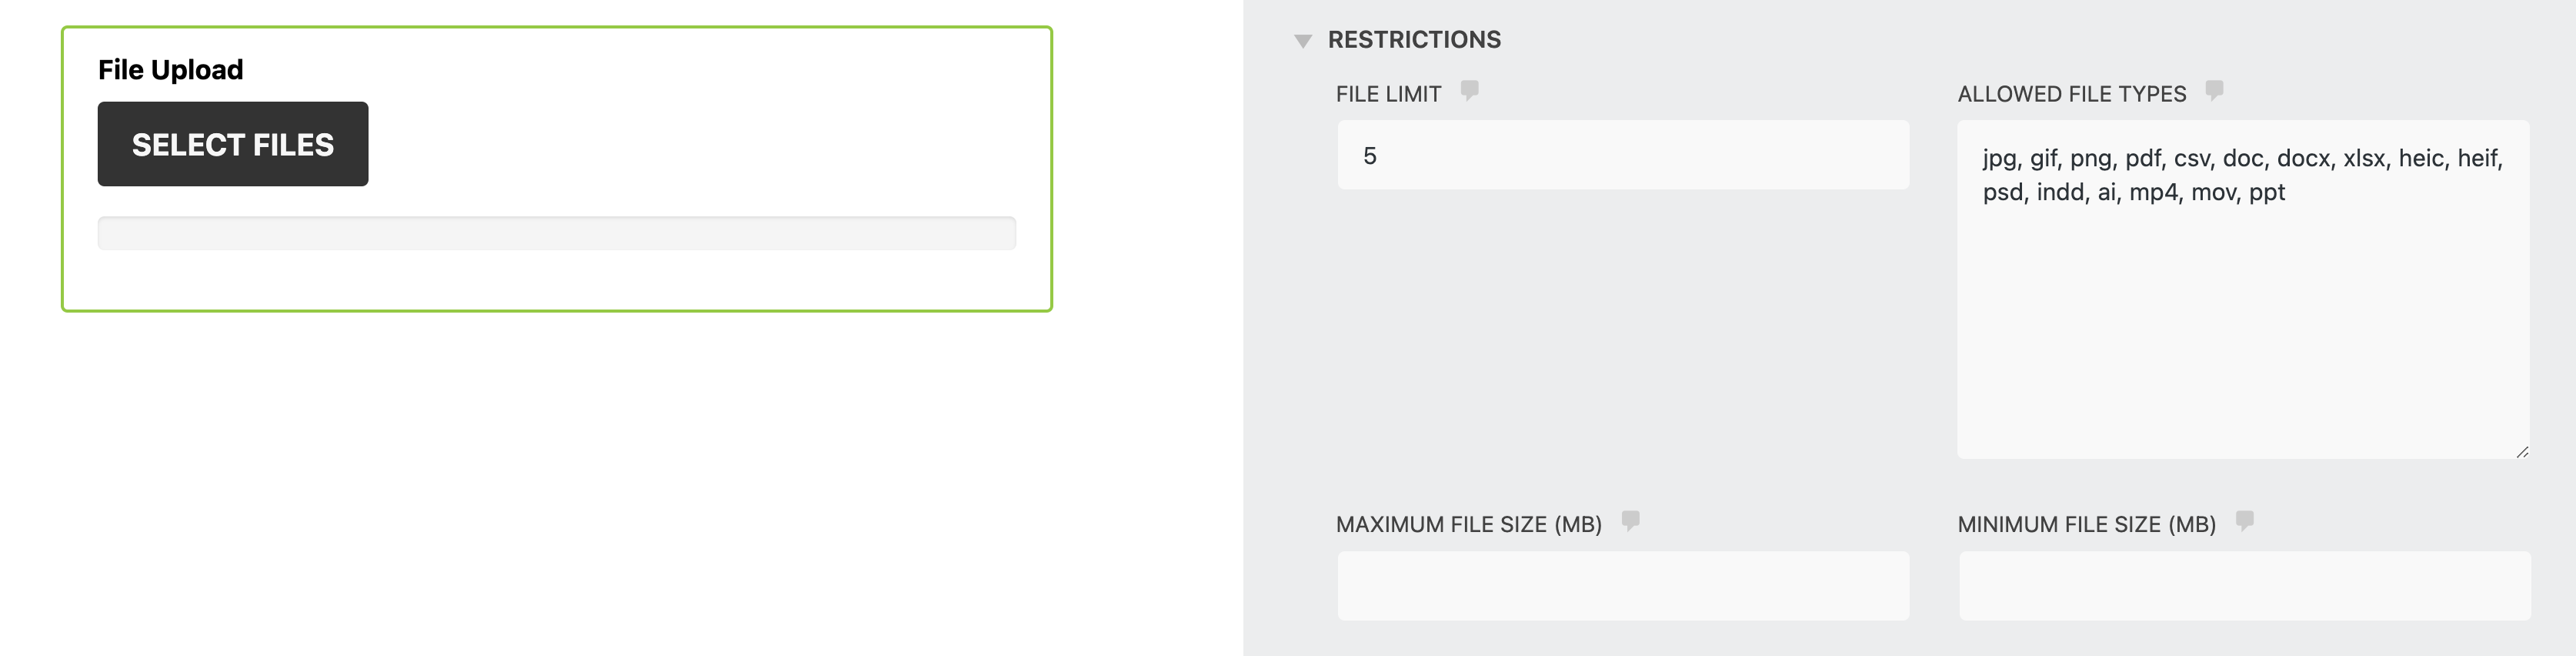Click the SELECT FILES button

pyautogui.click(x=232, y=144)
